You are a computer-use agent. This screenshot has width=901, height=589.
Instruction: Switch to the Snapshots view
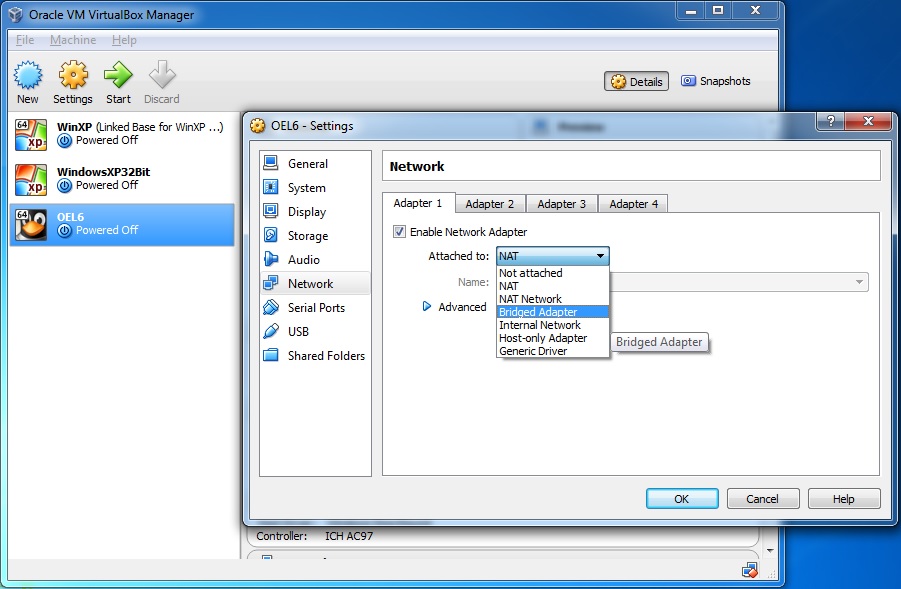pos(716,81)
